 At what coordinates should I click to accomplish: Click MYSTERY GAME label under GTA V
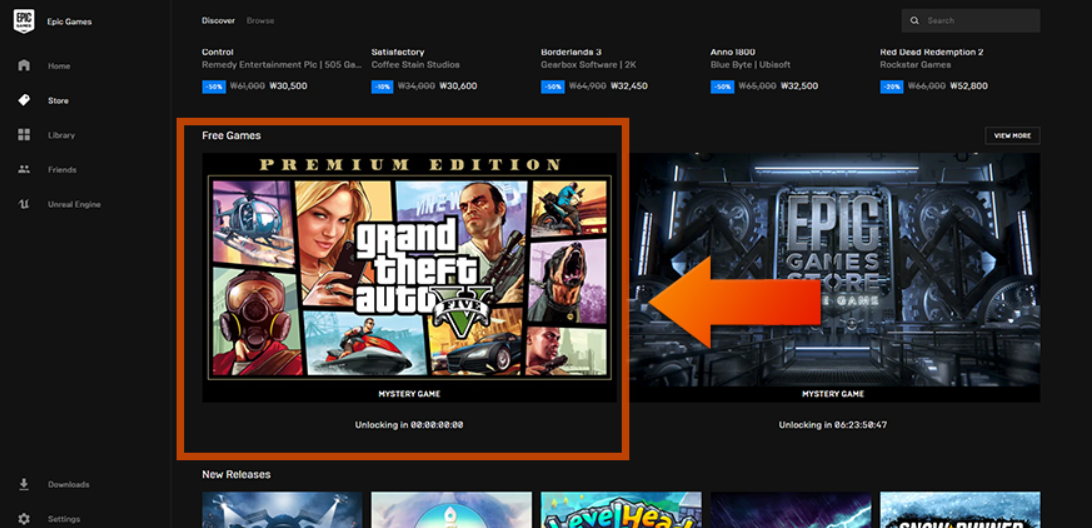(x=410, y=394)
